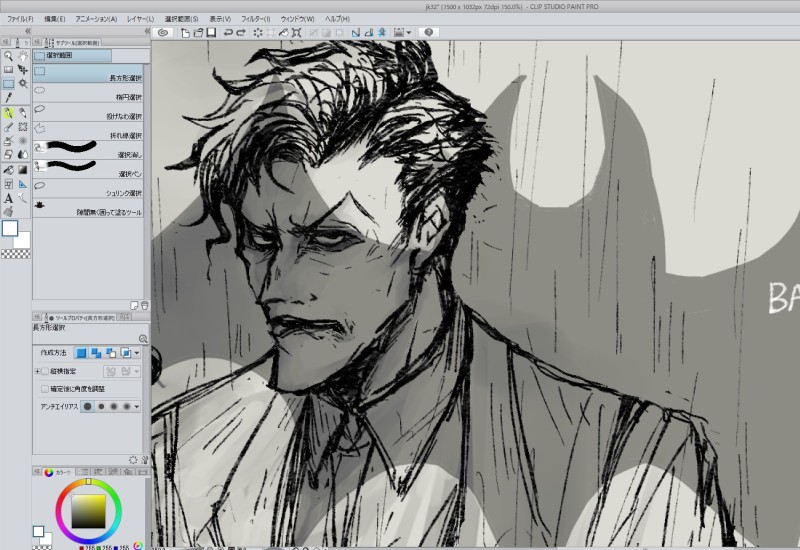Open the アニメーション(A) menu

pos(96,19)
